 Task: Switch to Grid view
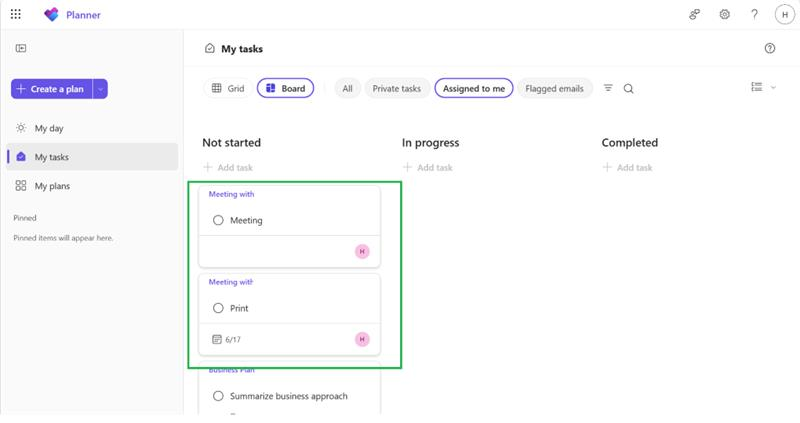(x=228, y=88)
